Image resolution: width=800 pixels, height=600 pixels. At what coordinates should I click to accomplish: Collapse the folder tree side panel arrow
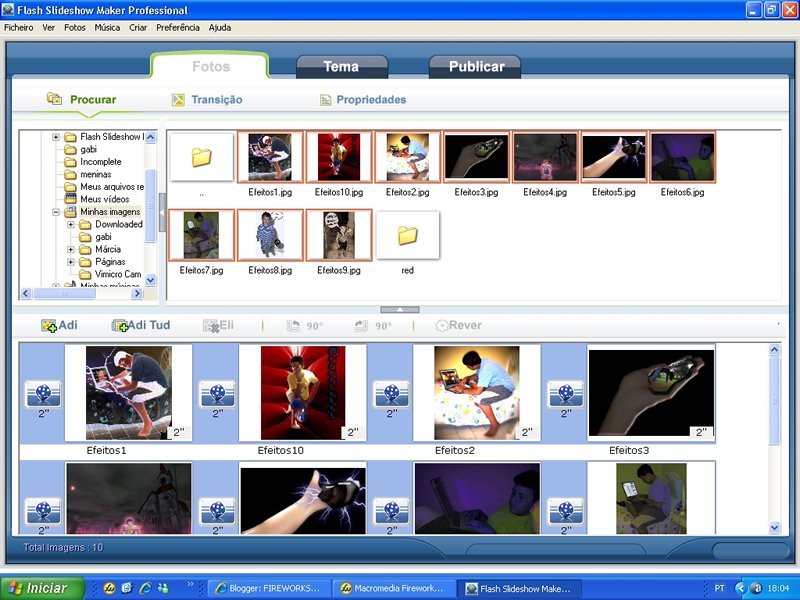162,213
